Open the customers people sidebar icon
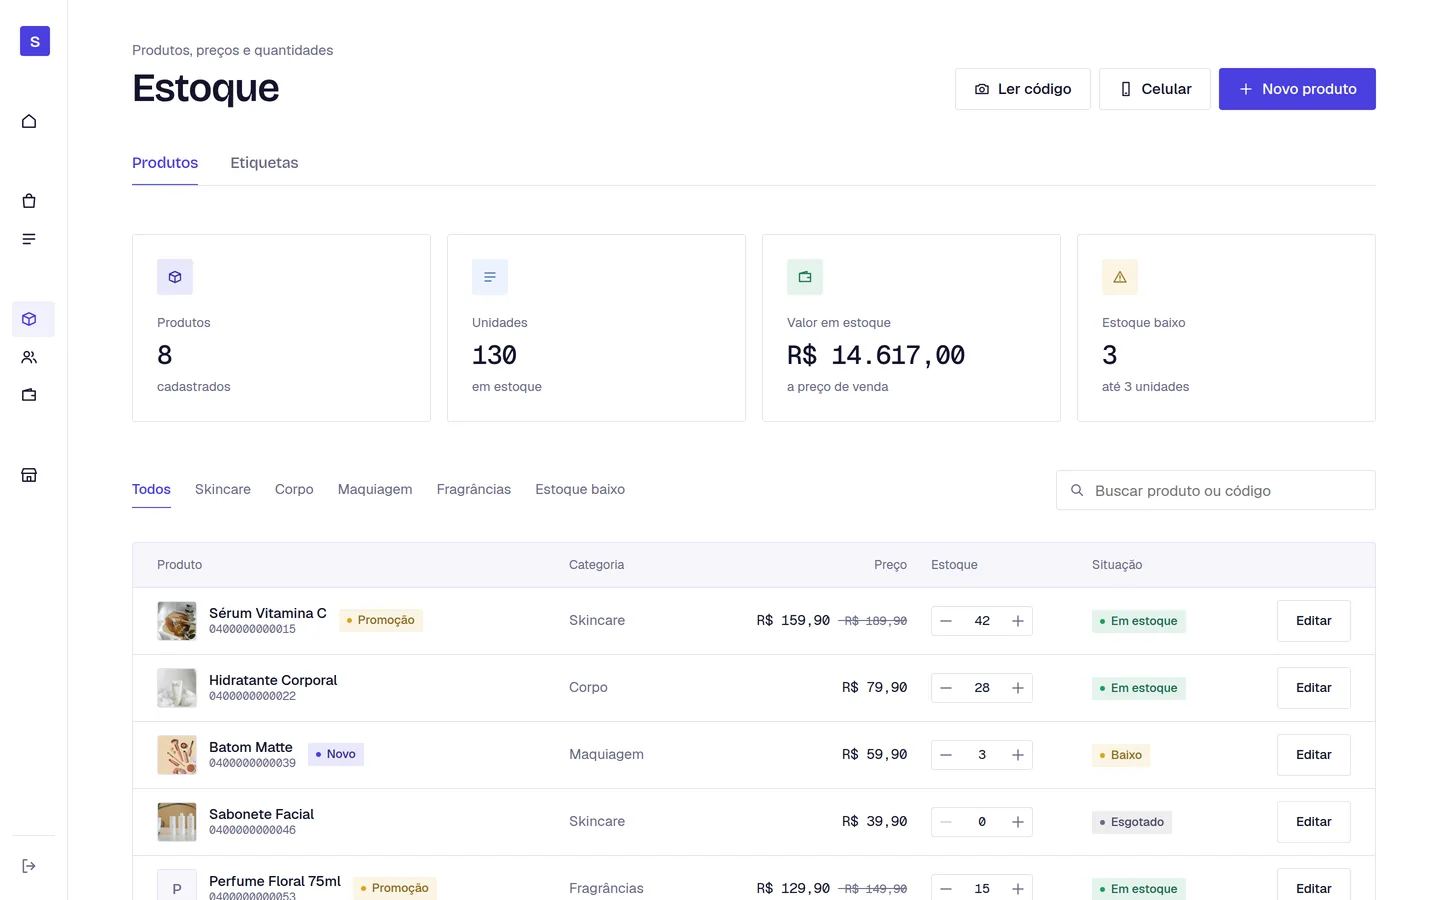Viewport: 1440px width, 900px height. click(x=29, y=357)
